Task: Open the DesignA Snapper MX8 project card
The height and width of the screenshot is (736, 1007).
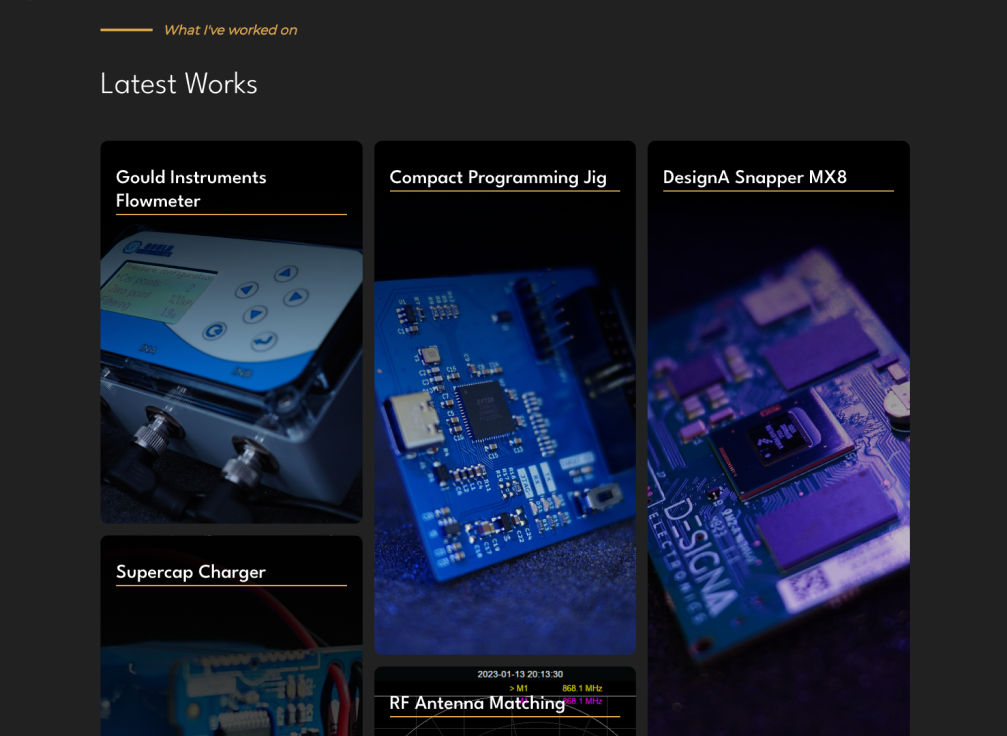Action: (x=778, y=439)
